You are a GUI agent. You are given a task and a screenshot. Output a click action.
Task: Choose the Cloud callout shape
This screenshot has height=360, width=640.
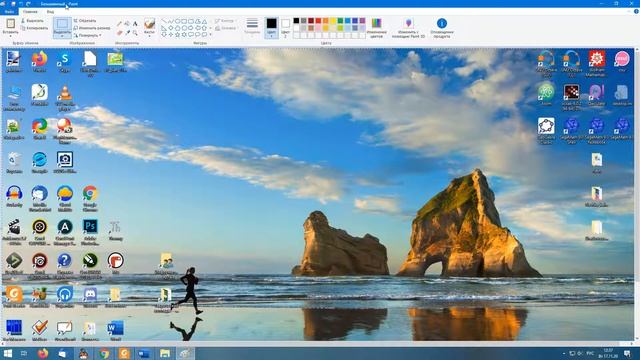204,35
